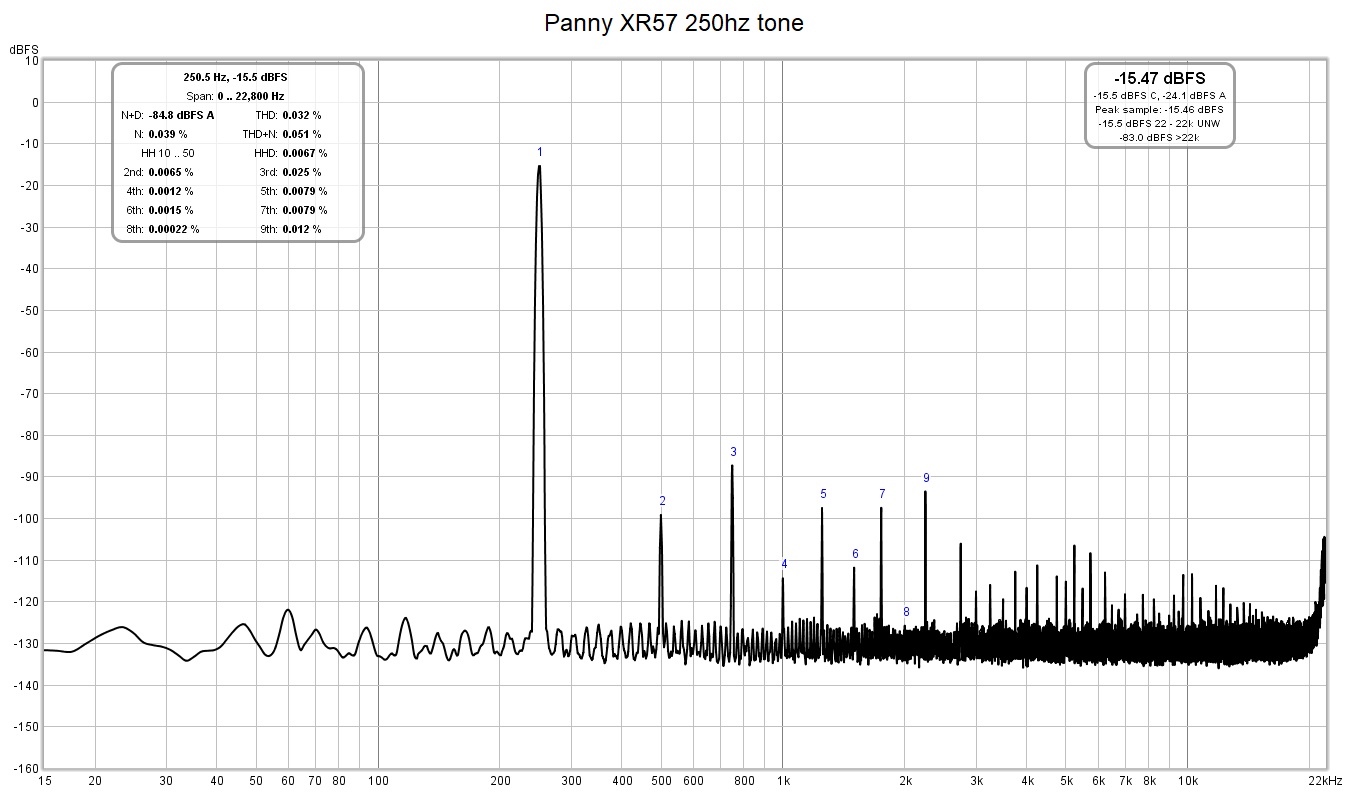Image resolution: width=1348 pixels, height=793 pixels.
Task: Click the large "-15.47 dBFS" level readout
Action: pos(1159,78)
